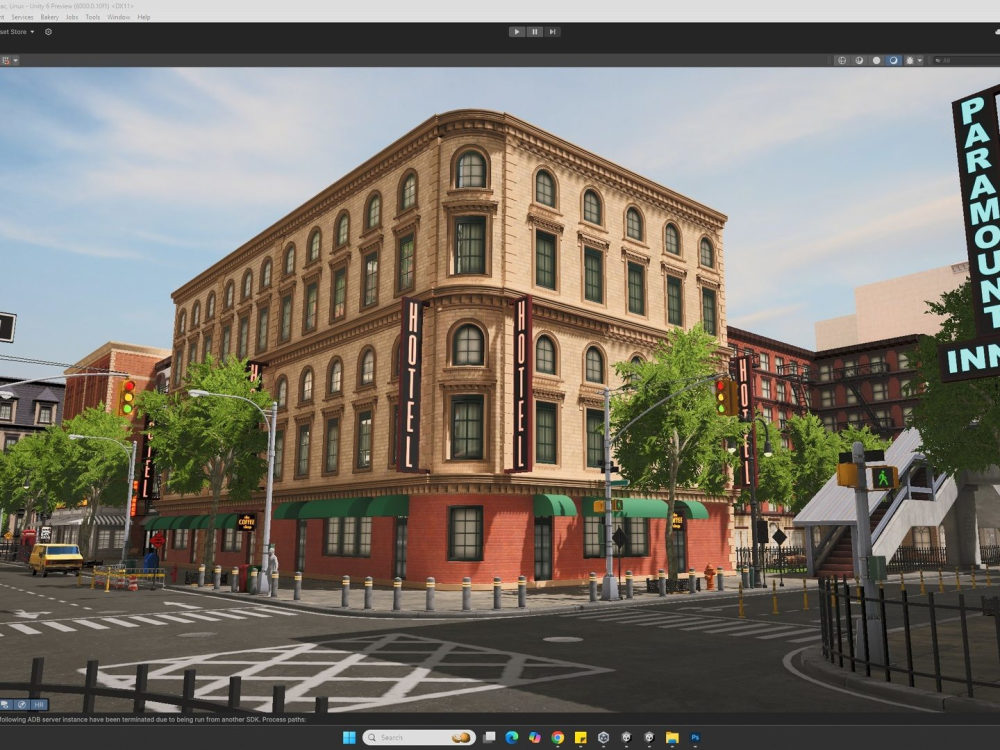Click the first overlay icon at scene view bottom-left
The width and height of the screenshot is (1000, 750).
point(6,705)
